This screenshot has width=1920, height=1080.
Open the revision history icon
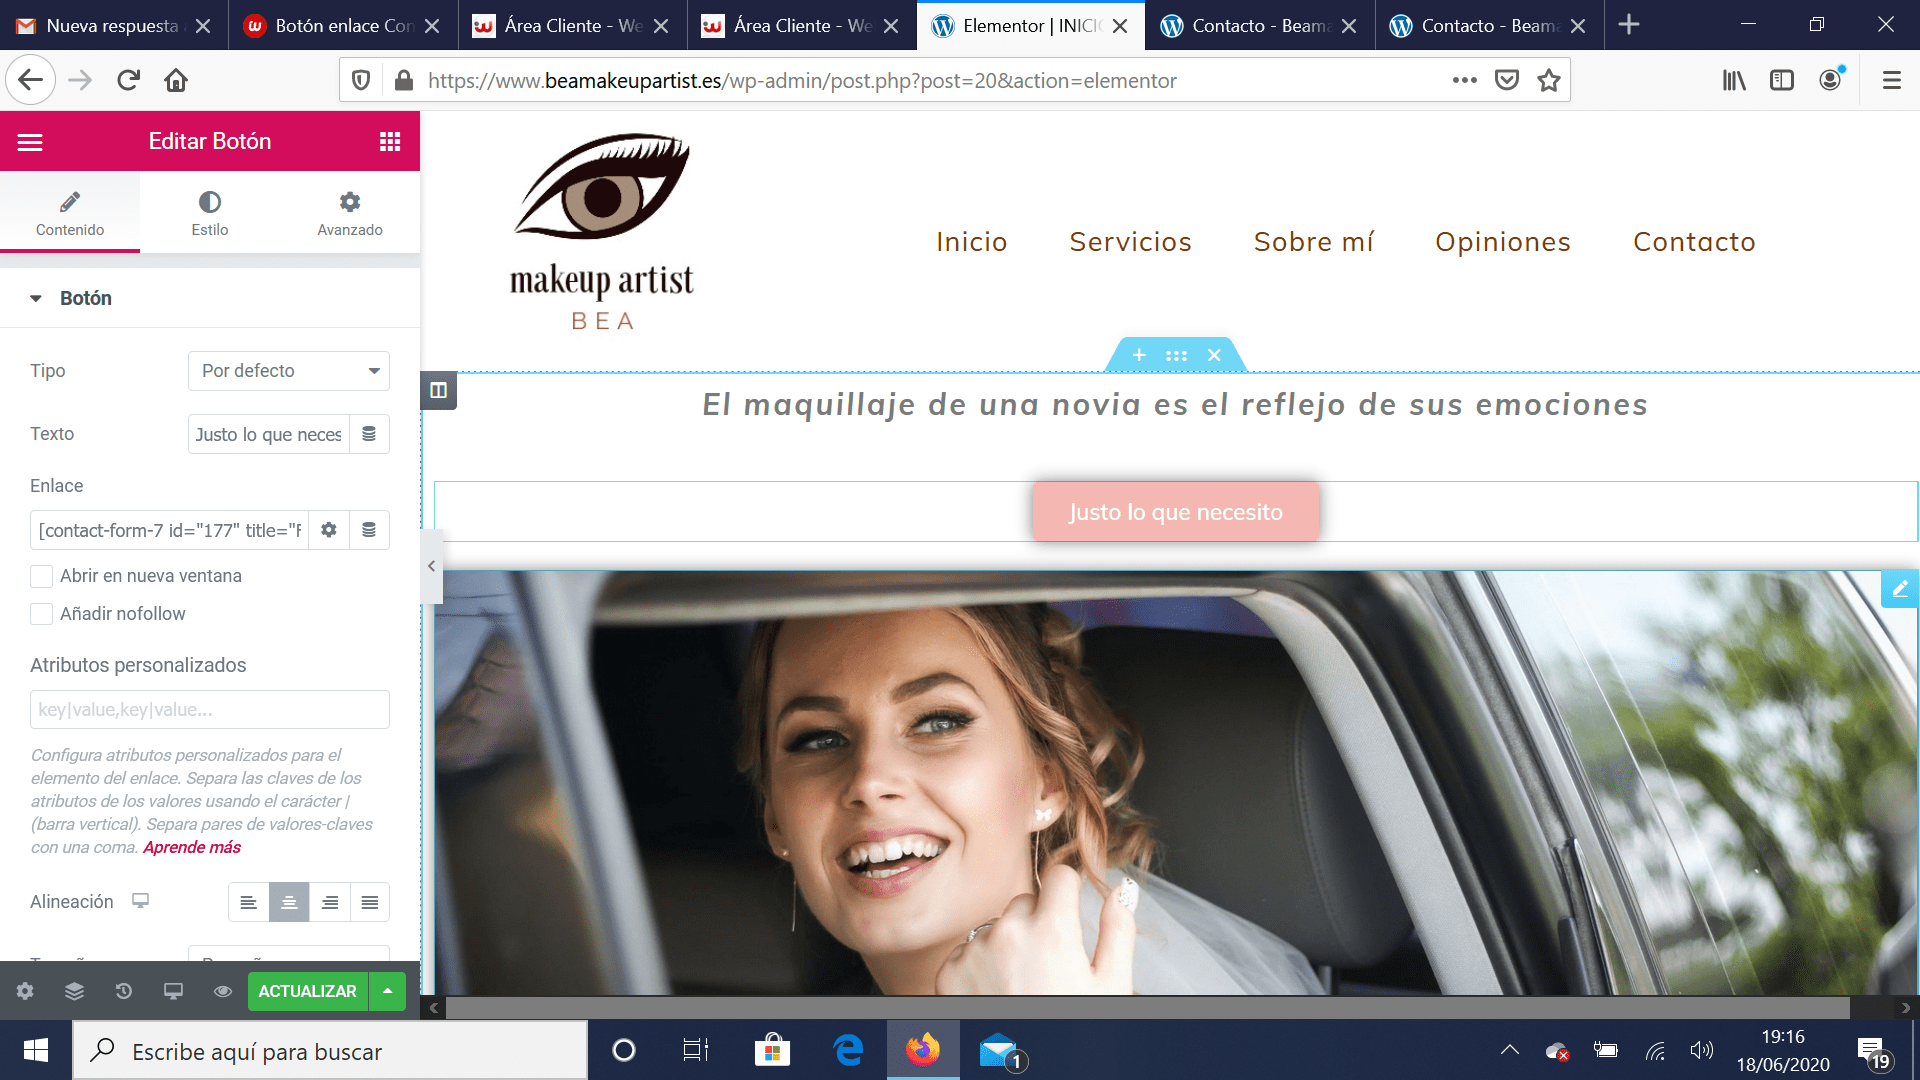coord(124,991)
